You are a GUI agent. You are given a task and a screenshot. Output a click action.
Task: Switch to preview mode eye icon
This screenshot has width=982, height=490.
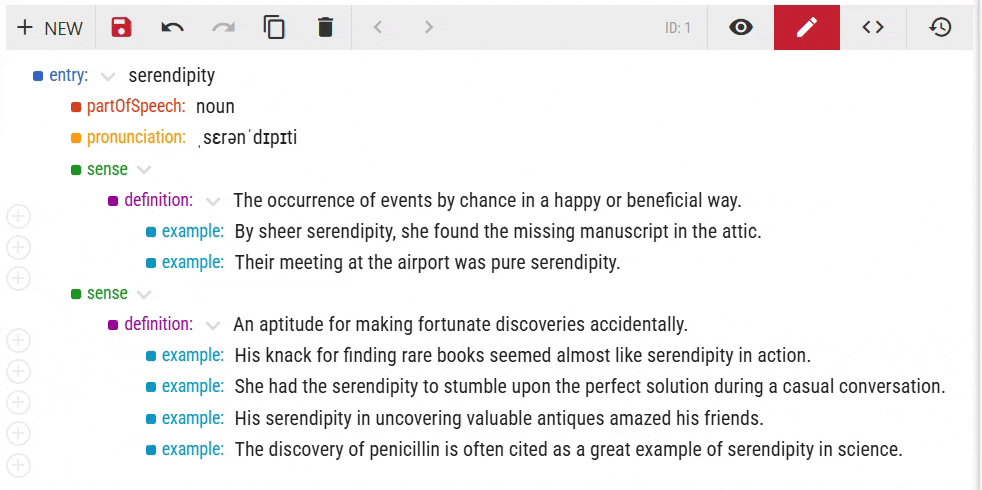coord(741,27)
